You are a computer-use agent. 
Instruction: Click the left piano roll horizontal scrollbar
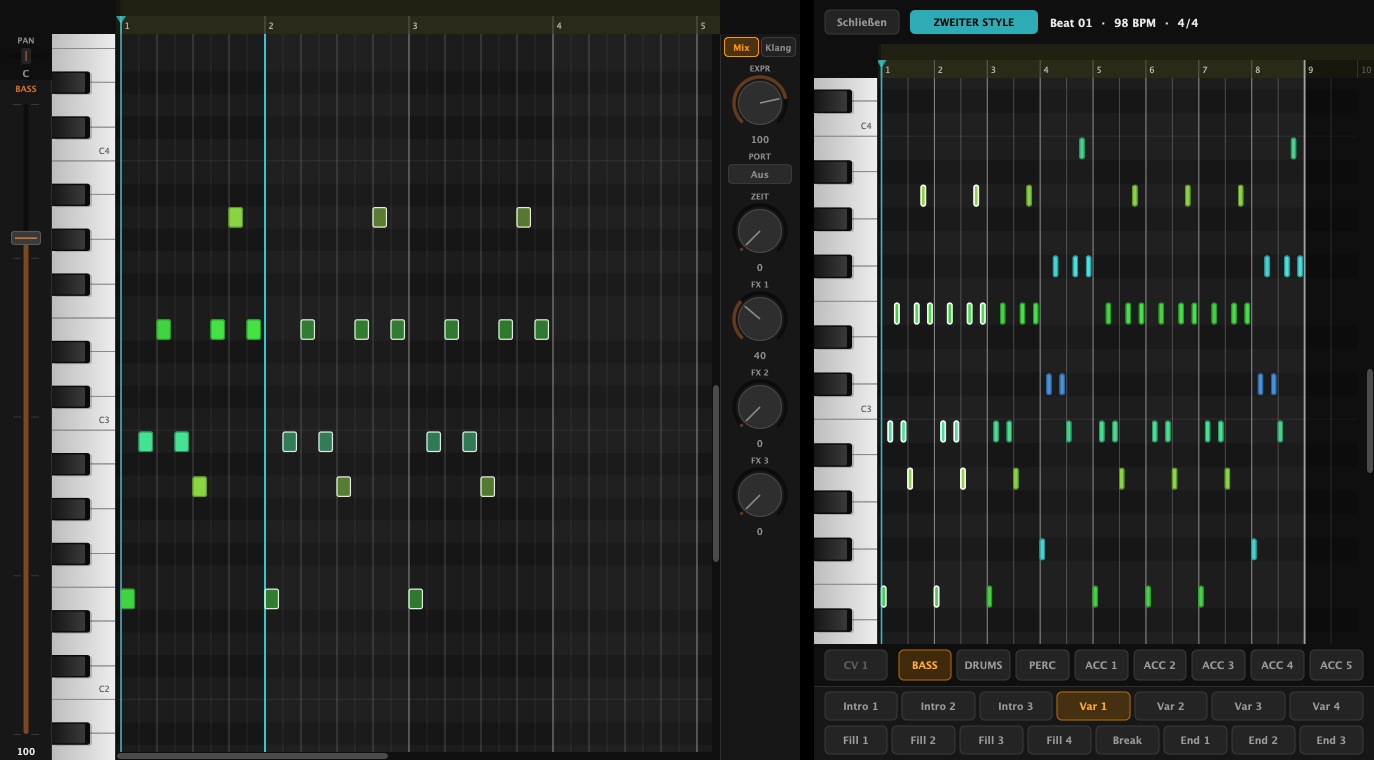click(x=252, y=756)
